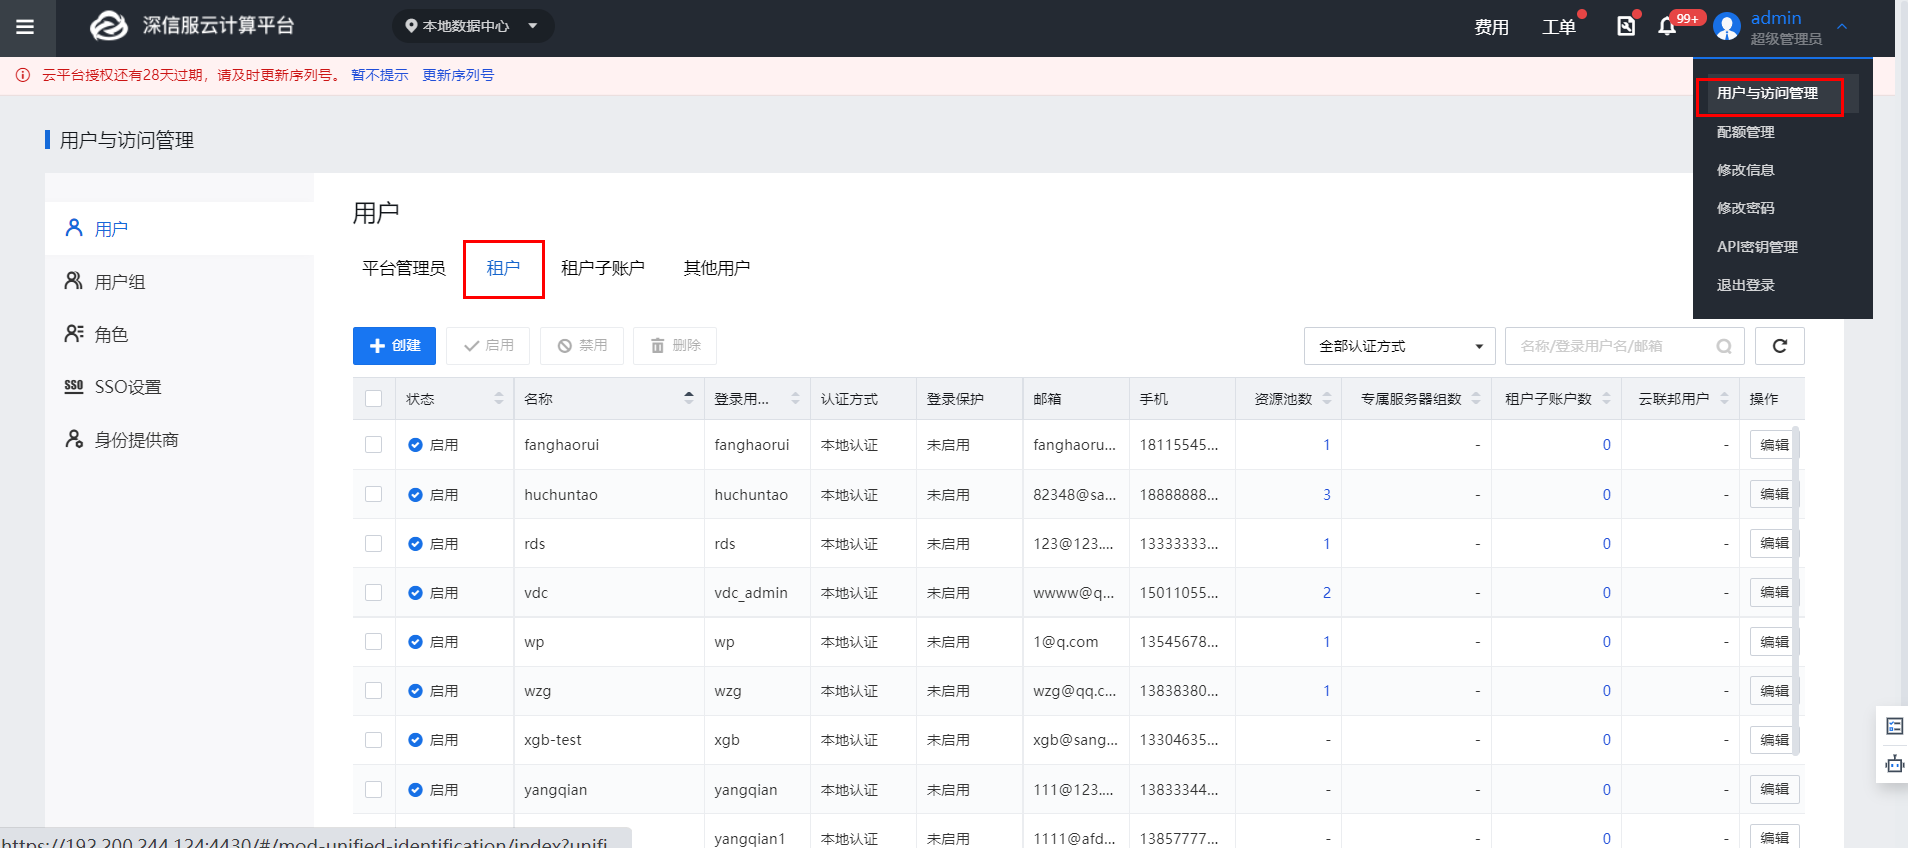Click the admin user avatar icon

point(1727,27)
